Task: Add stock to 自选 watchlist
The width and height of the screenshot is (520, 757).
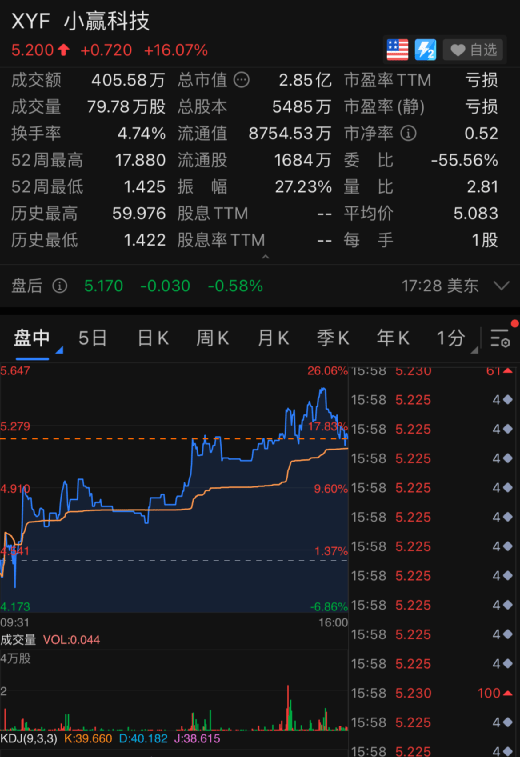Action: tap(473, 50)
